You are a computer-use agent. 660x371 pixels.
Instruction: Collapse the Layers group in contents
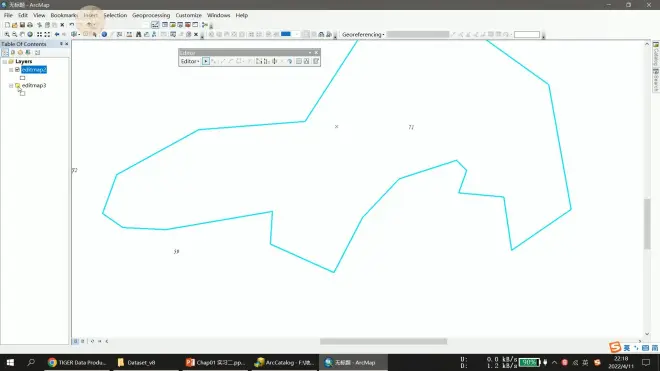(5, 61)
